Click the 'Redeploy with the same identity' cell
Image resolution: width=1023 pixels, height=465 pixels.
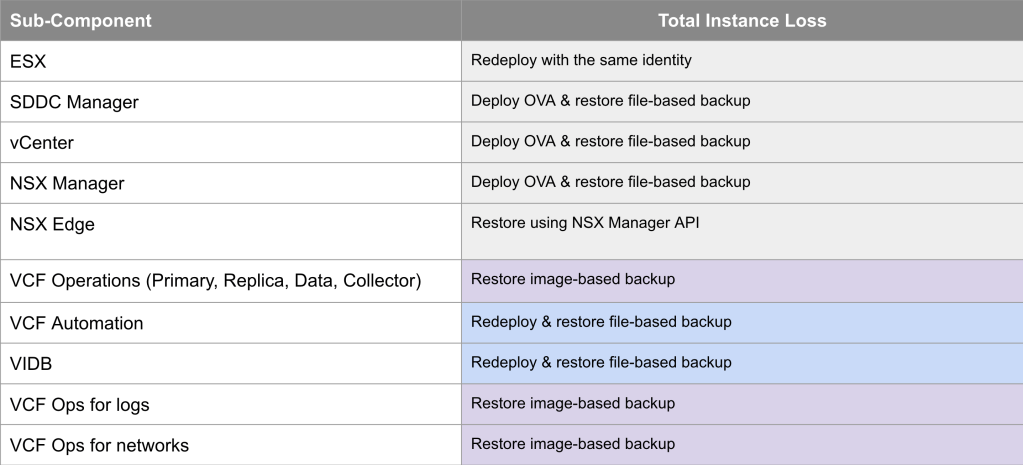click(x=581, y=61)
